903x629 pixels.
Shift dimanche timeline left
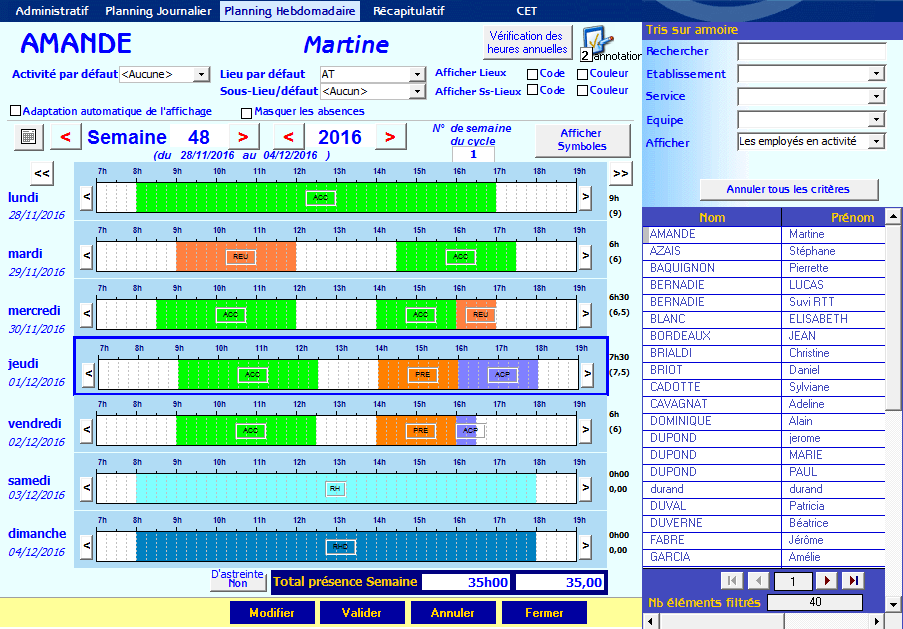click(86, 545)
